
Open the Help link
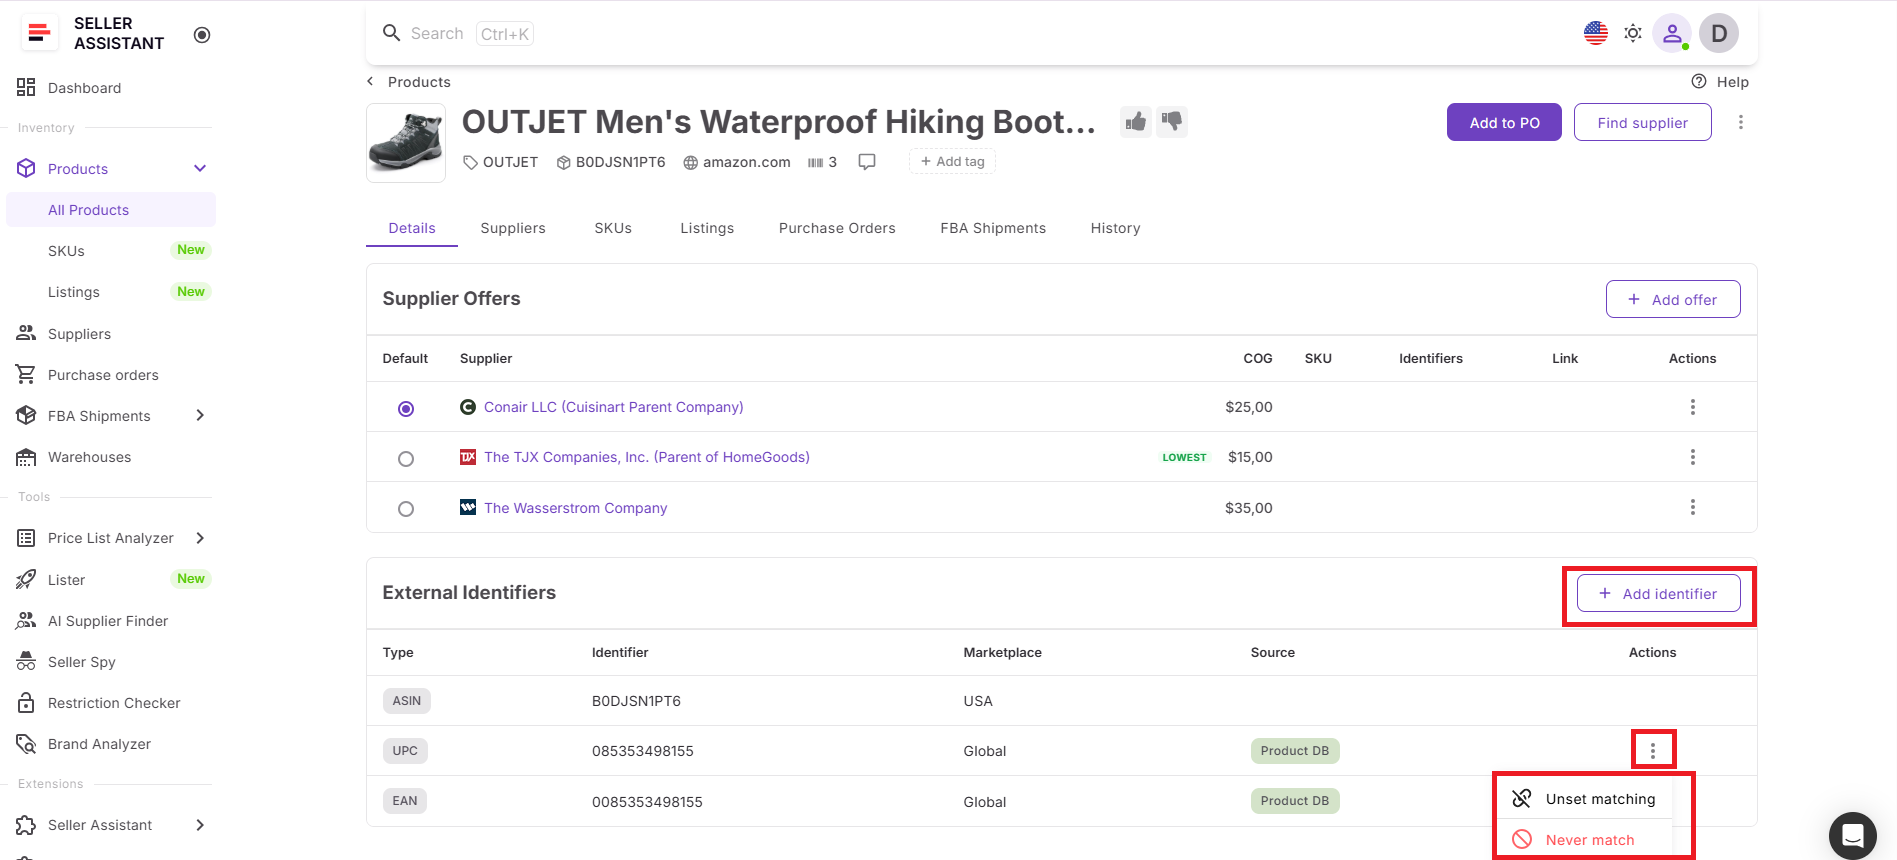(1720, 82)
